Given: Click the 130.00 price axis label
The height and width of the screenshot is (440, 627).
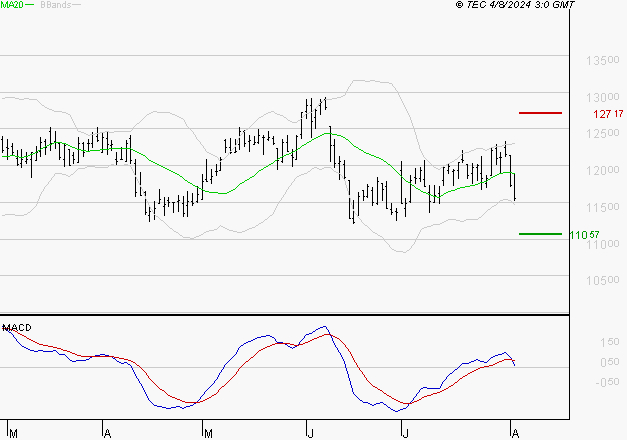Looking at the screenshot, I should click(x=603, y=97).
